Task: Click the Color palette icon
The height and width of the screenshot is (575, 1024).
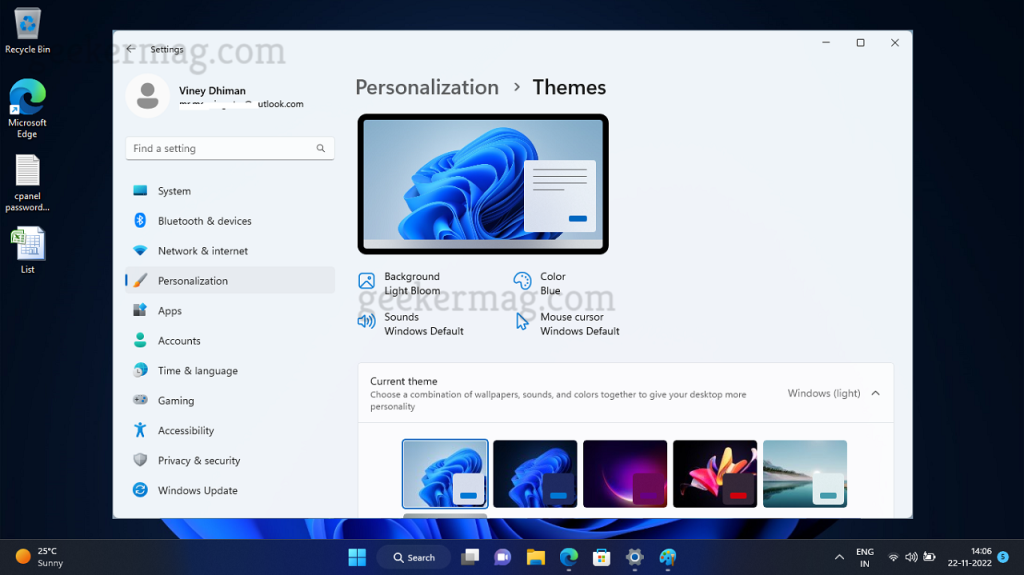Action: (x=522, y=281)
